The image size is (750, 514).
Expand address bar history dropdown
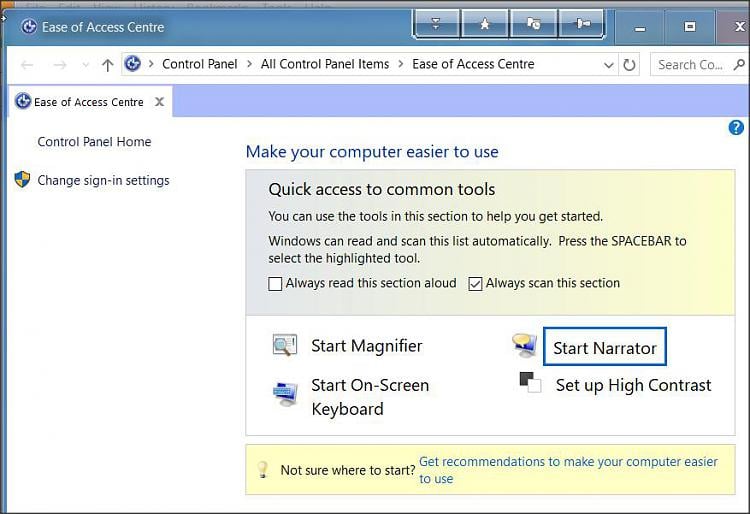pyautogui.click(x=608, y=65)
